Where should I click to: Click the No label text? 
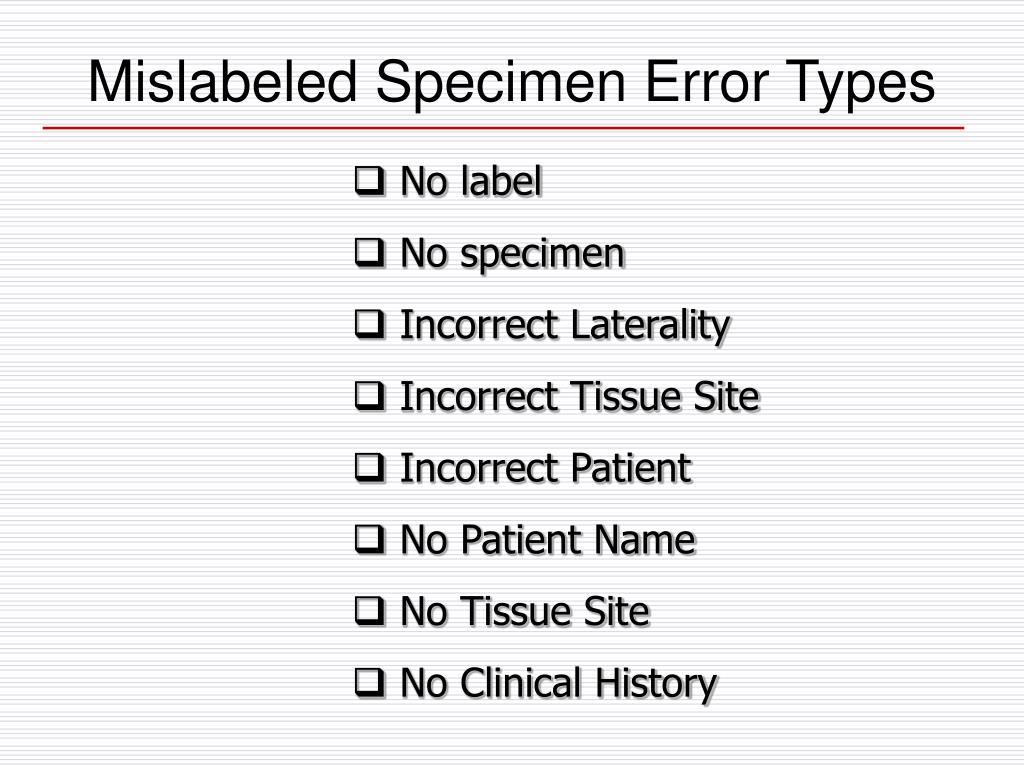(472, 182)
